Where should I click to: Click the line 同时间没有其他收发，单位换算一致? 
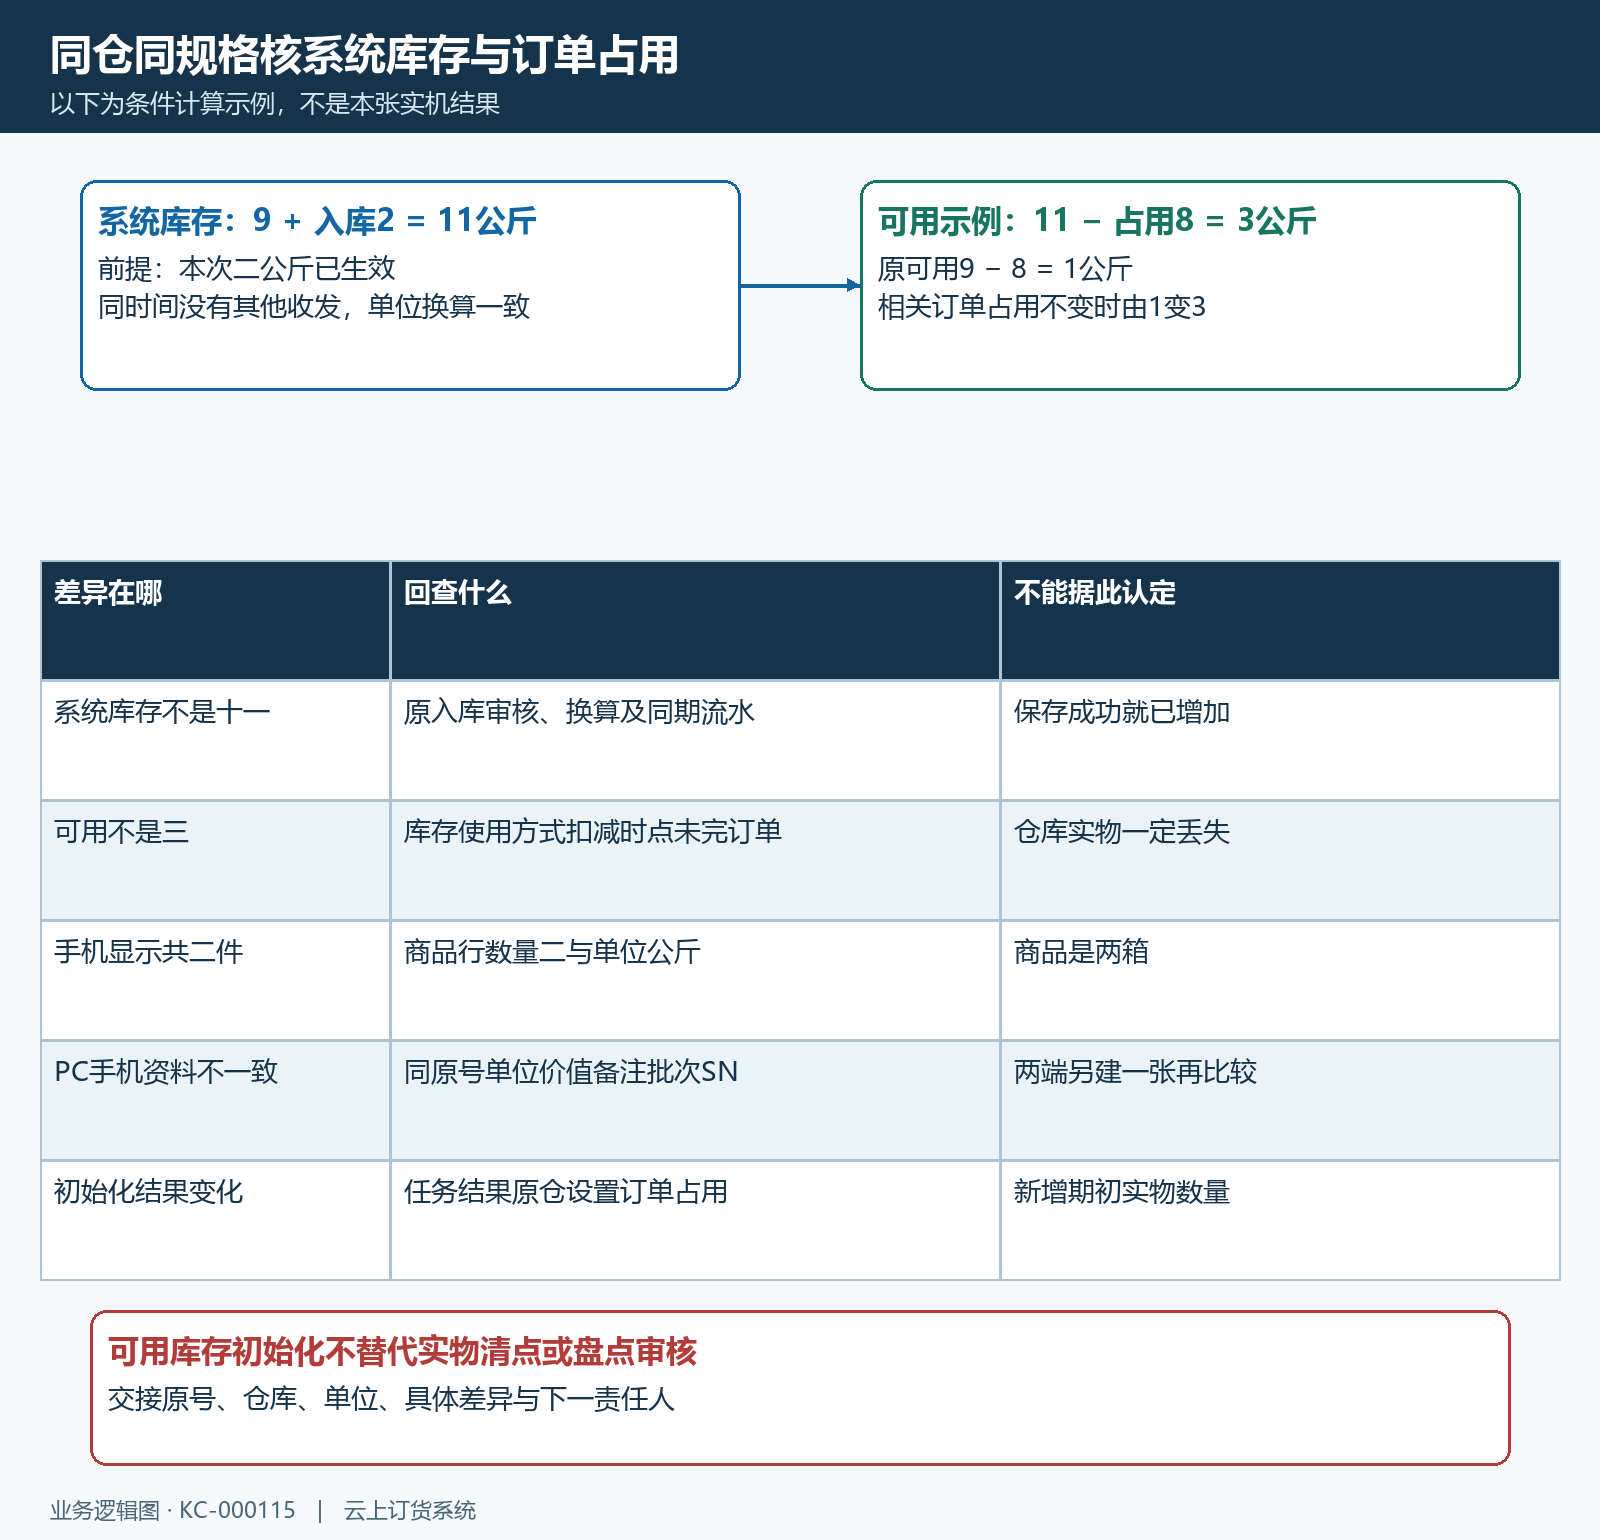click(x=314, y=306)
